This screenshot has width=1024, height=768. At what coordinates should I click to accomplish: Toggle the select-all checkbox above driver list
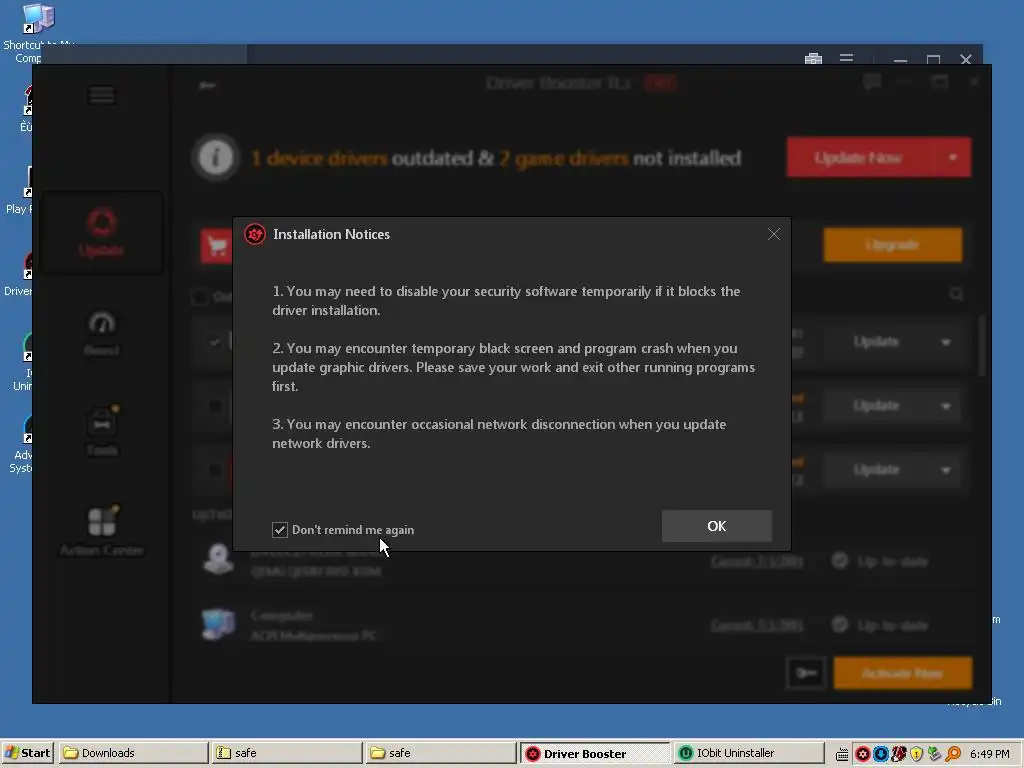point(200,296)
